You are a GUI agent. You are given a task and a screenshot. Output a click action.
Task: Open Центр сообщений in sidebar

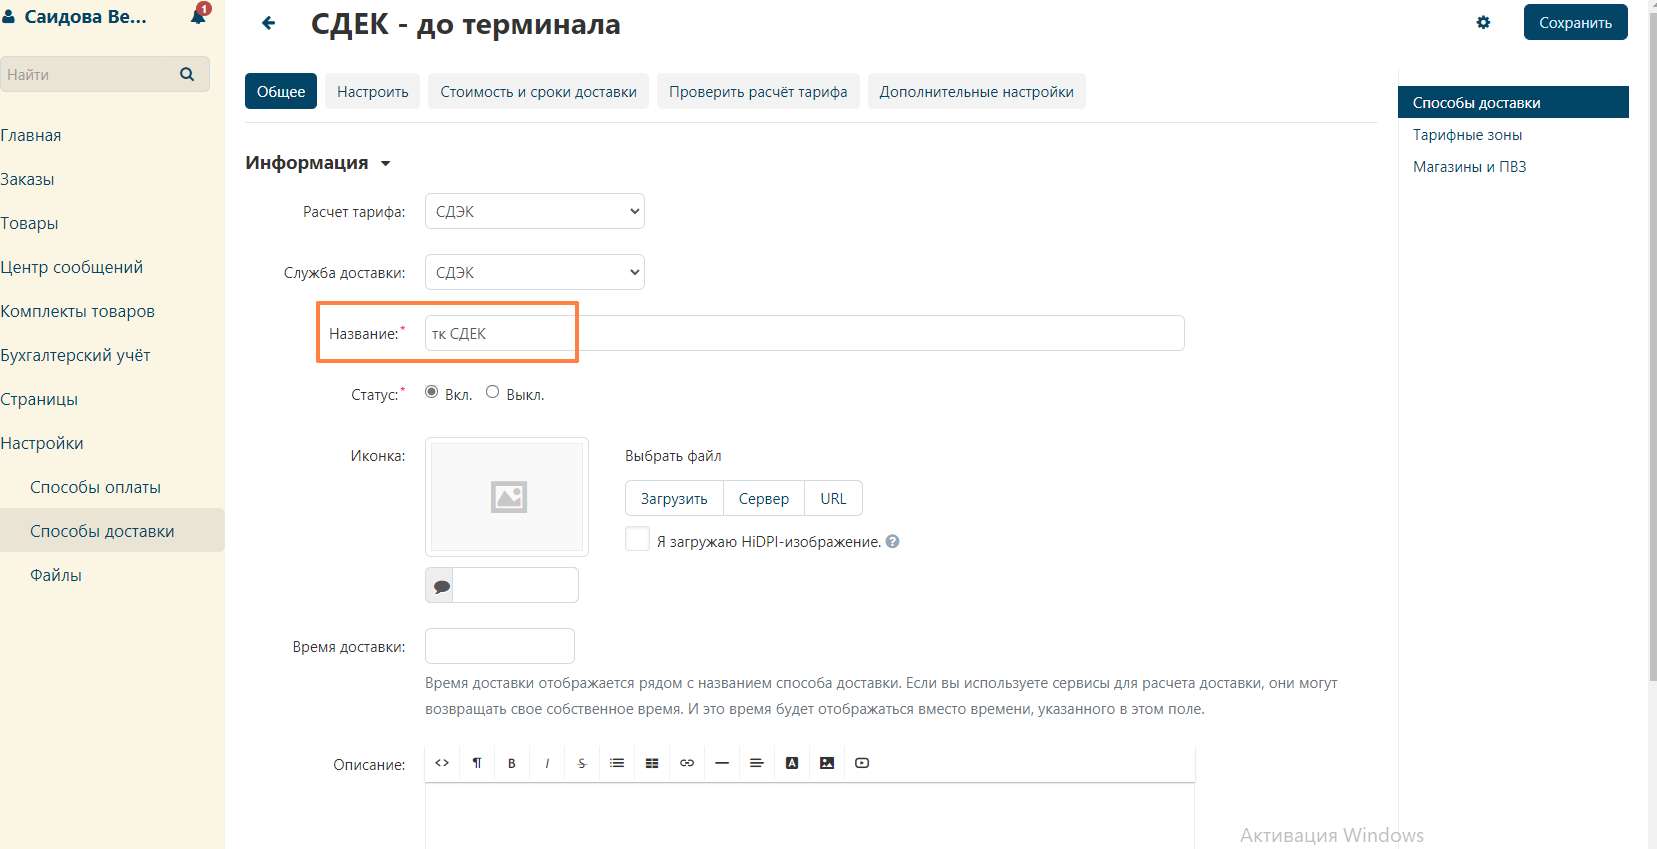(72, 267)
